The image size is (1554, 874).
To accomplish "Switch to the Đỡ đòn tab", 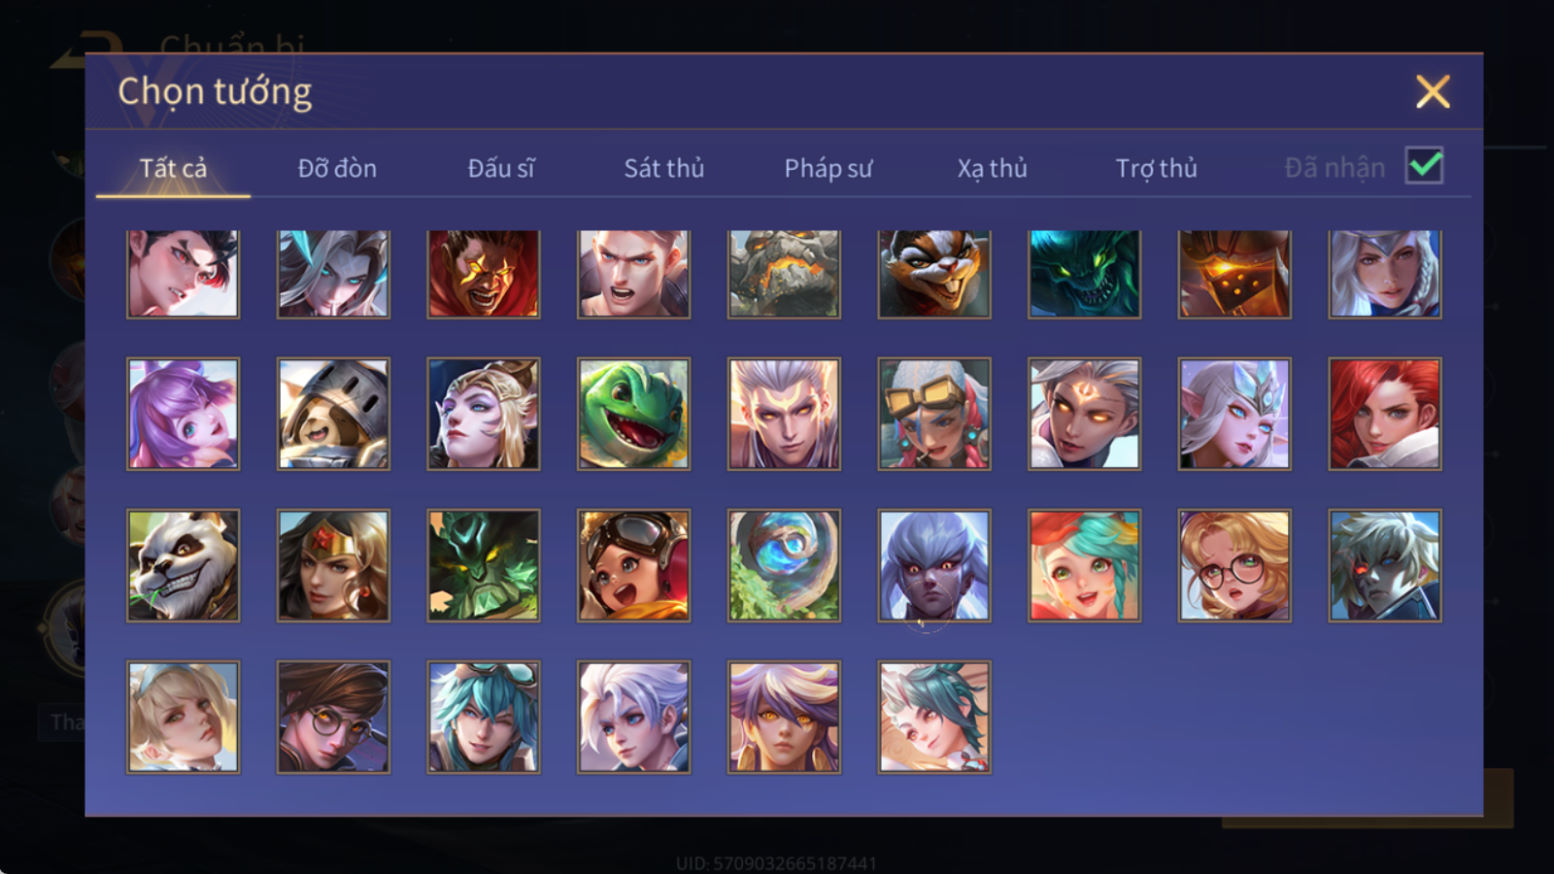I will coord(337,168).
